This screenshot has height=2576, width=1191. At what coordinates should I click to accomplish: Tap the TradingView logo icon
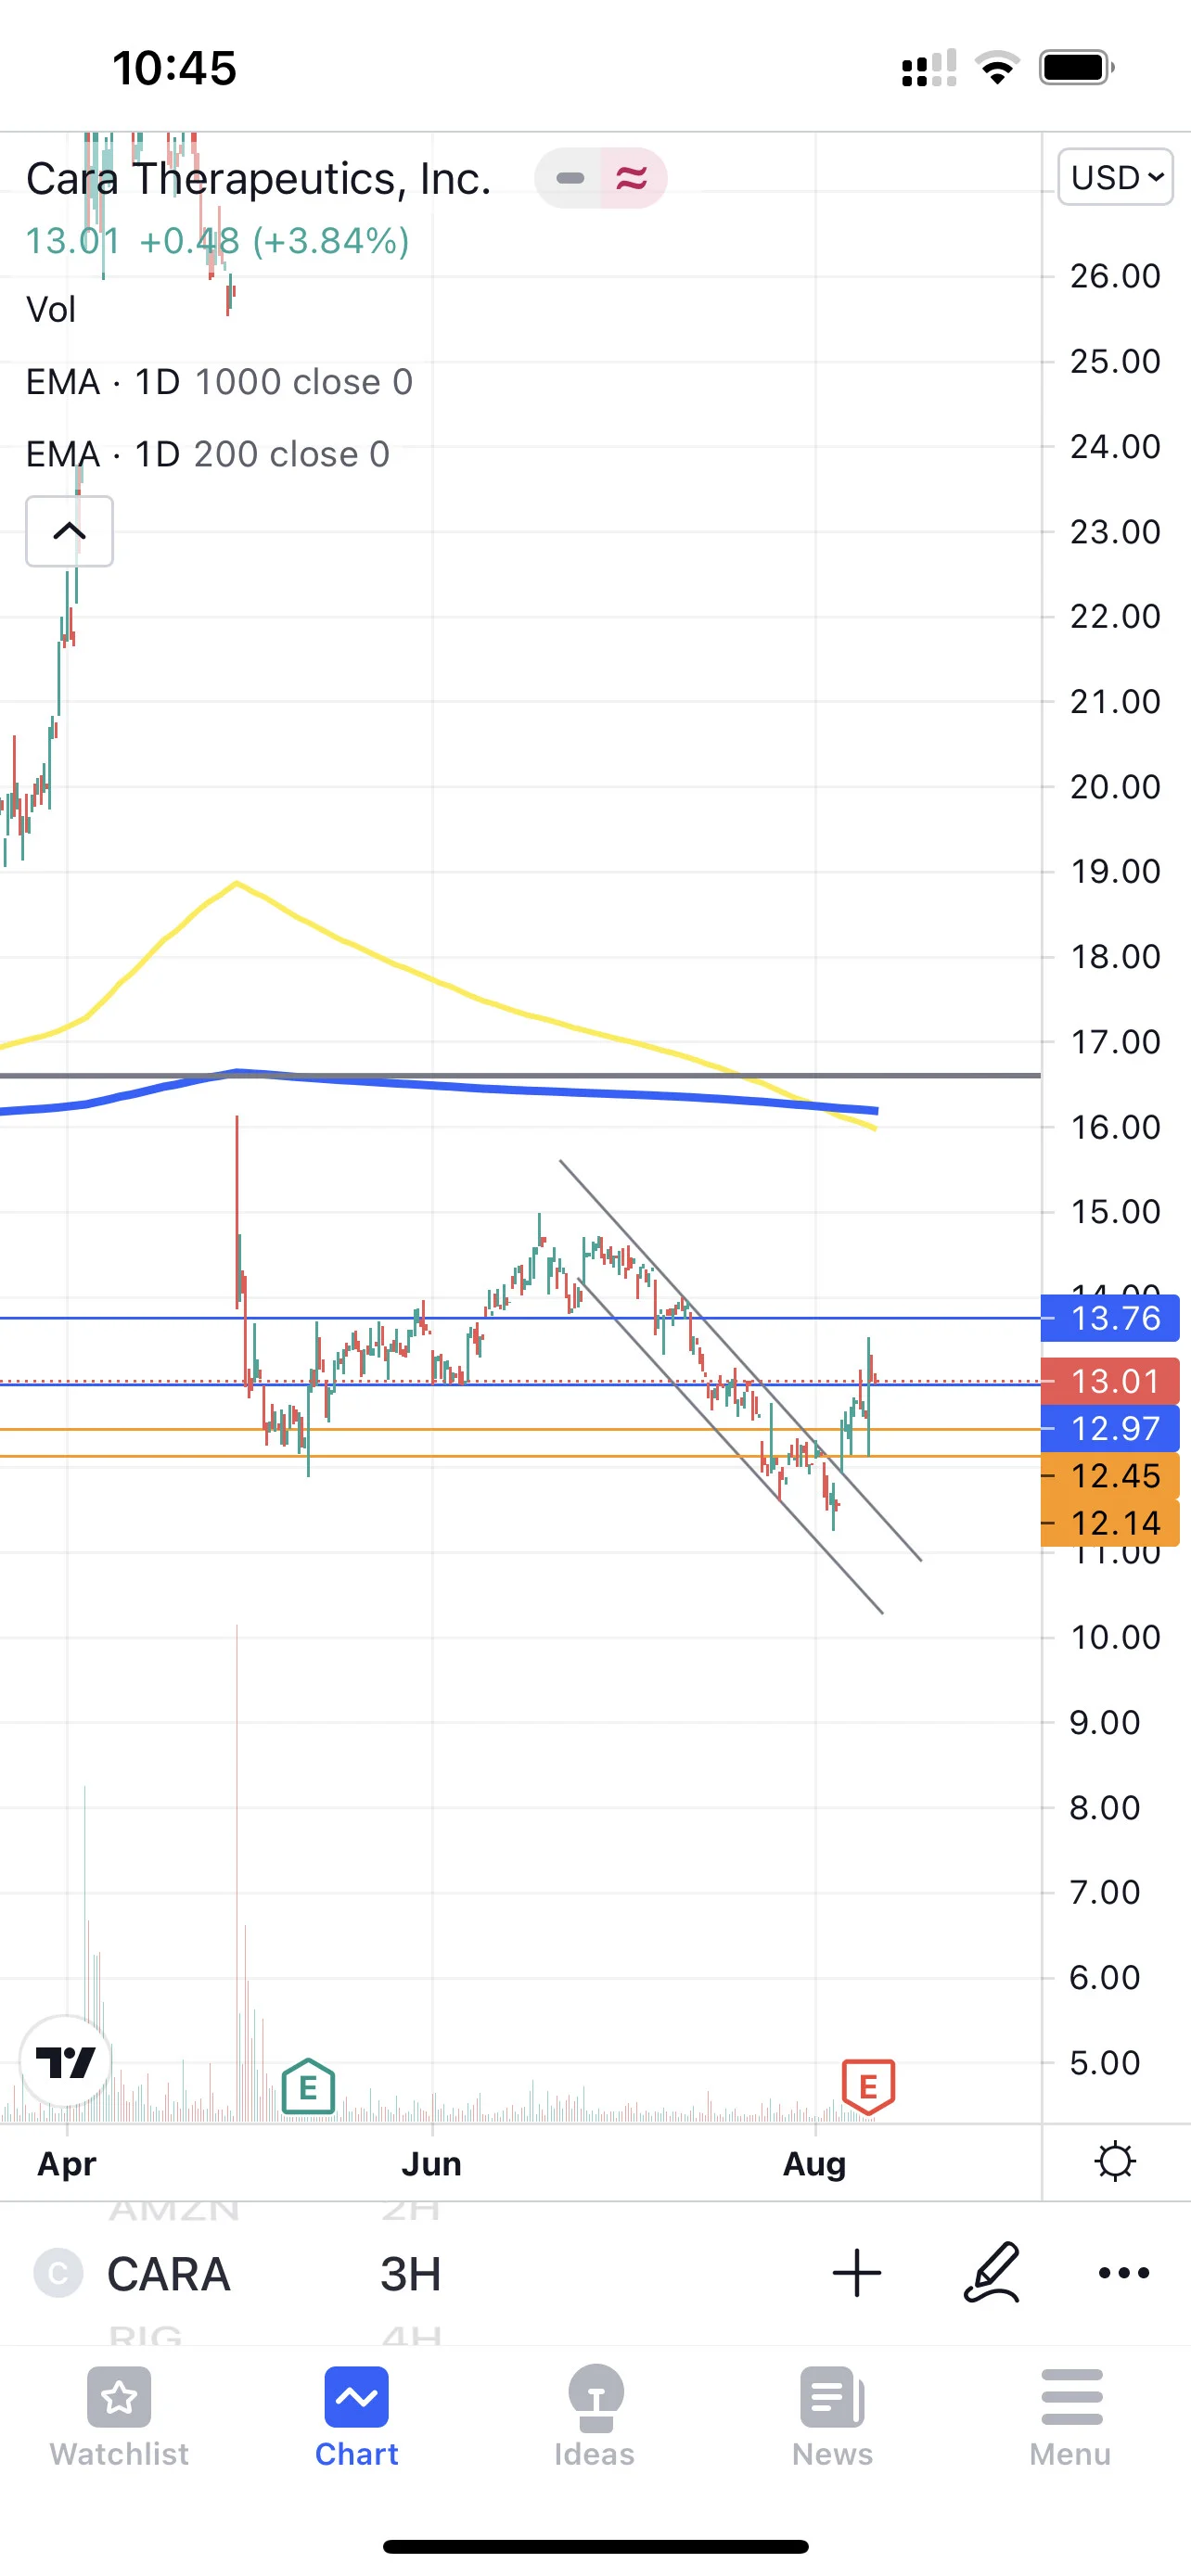coord(65,2061)
